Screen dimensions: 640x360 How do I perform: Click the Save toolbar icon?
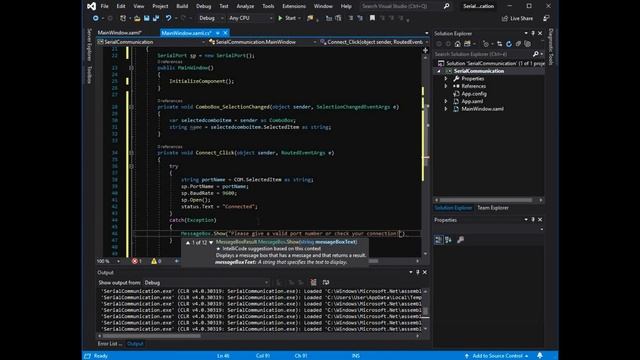coord(147,18)
